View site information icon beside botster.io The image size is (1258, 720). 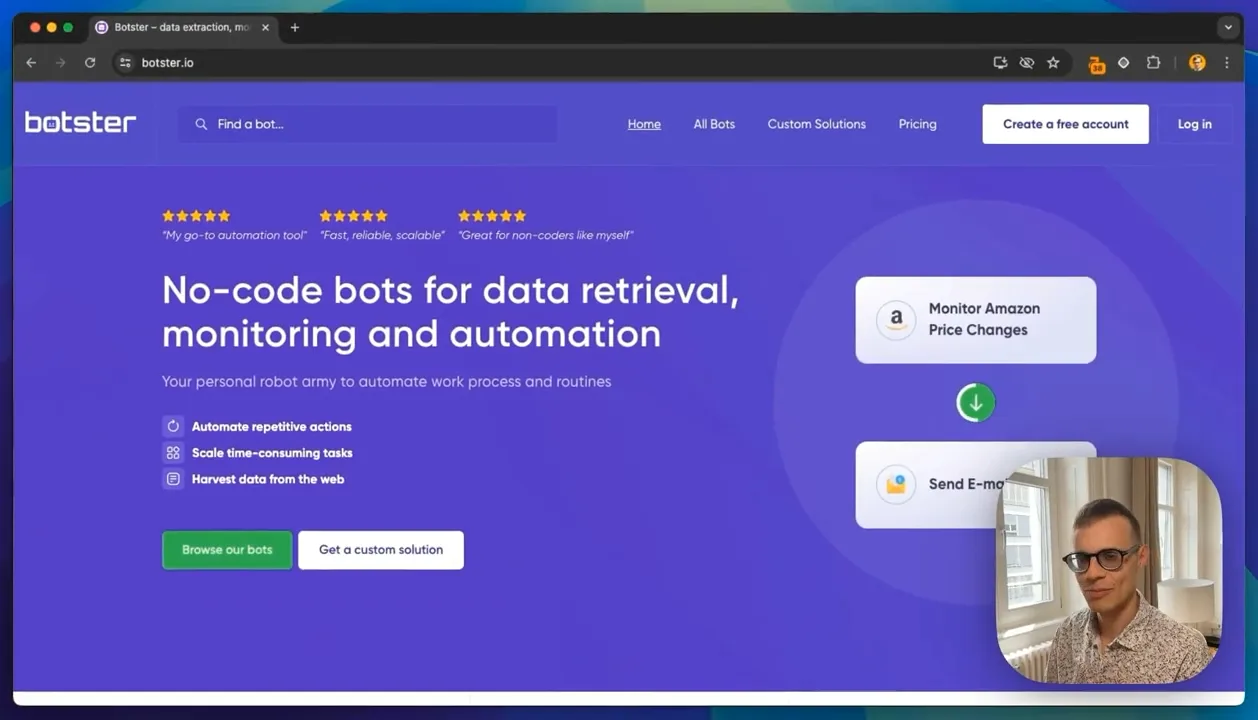125,62
